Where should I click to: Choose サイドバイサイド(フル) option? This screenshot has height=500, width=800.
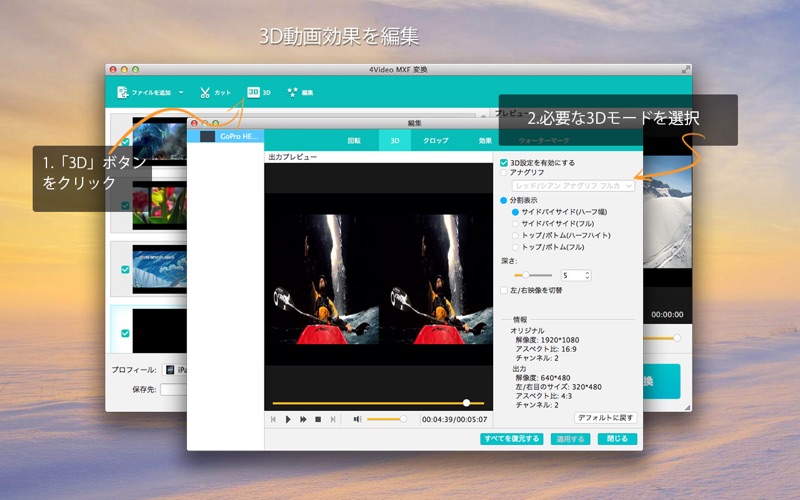(515, 223)
